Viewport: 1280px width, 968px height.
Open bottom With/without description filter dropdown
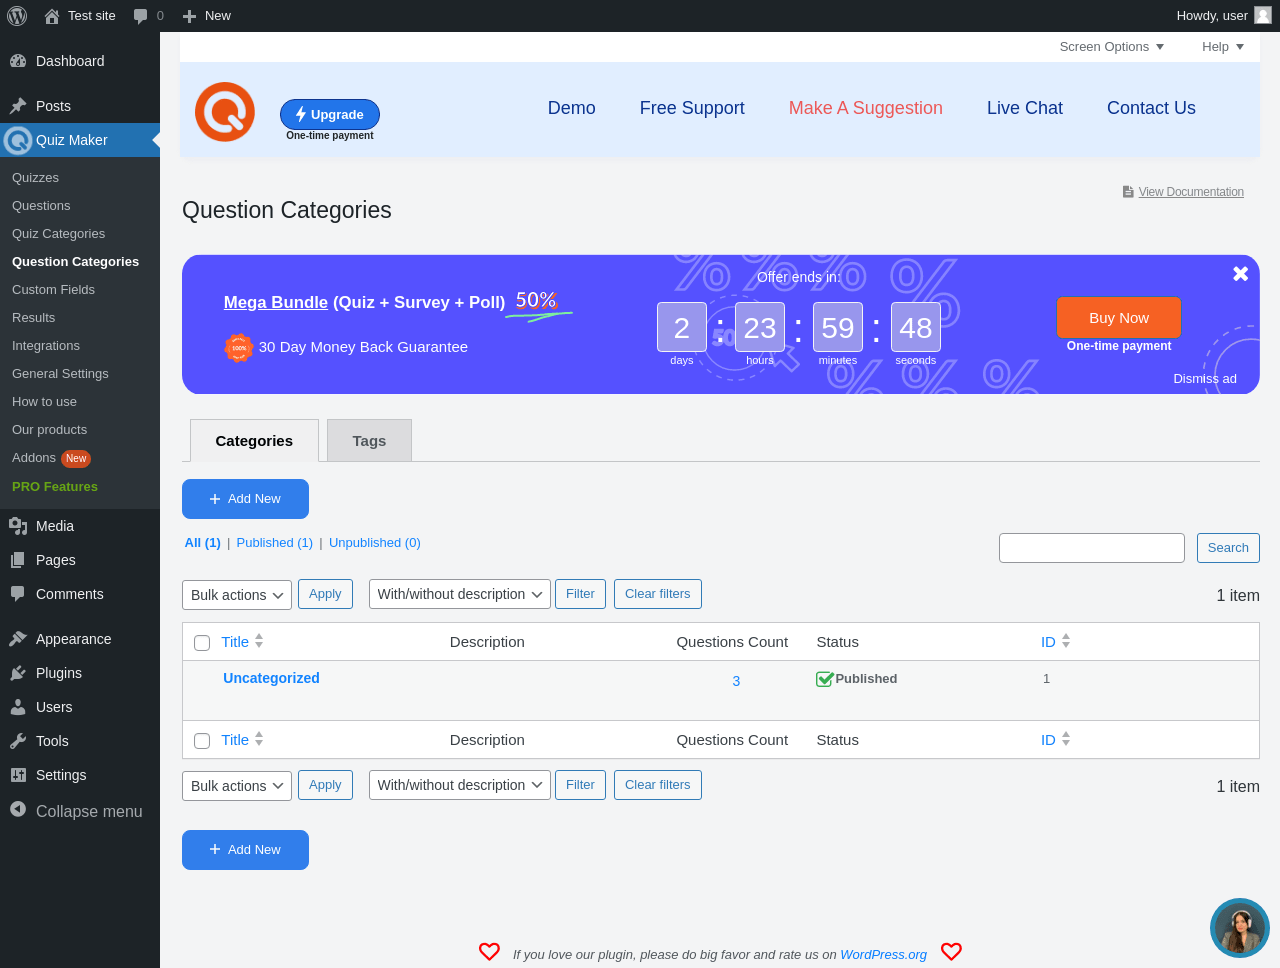coord(460,785)
